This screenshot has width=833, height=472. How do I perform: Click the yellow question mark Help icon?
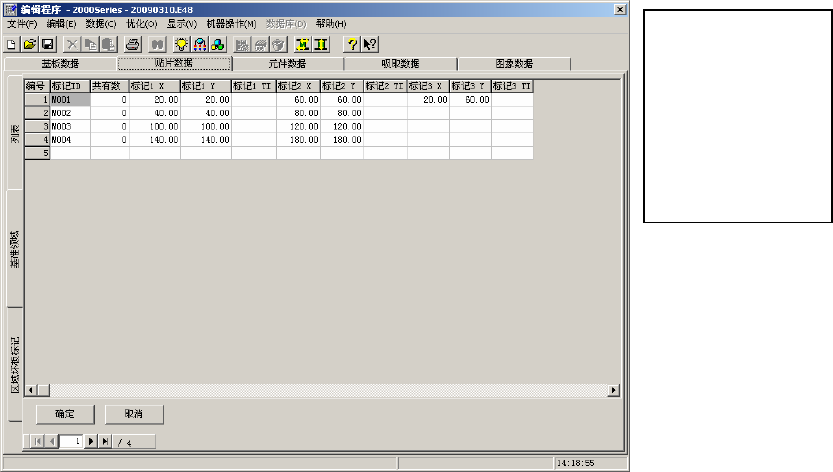351,44
